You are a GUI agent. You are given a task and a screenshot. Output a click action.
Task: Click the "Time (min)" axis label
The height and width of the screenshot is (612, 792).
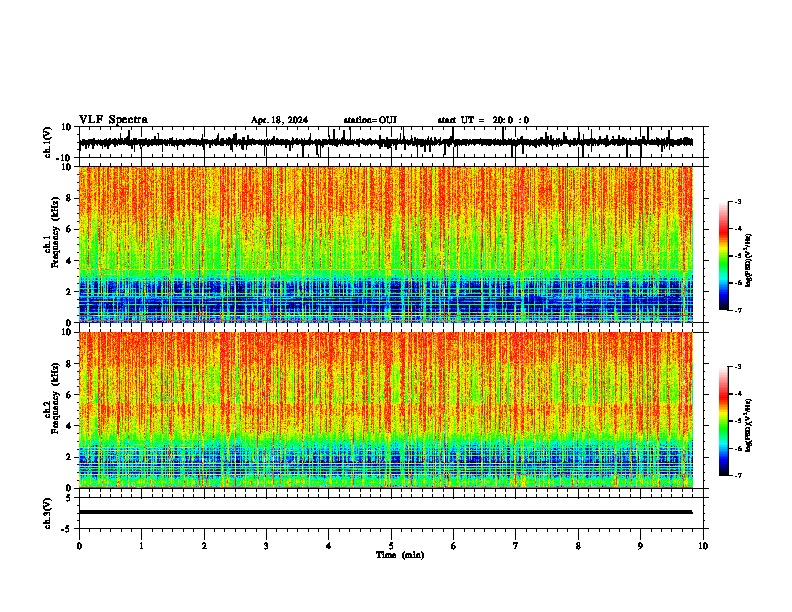coord(400,555)
